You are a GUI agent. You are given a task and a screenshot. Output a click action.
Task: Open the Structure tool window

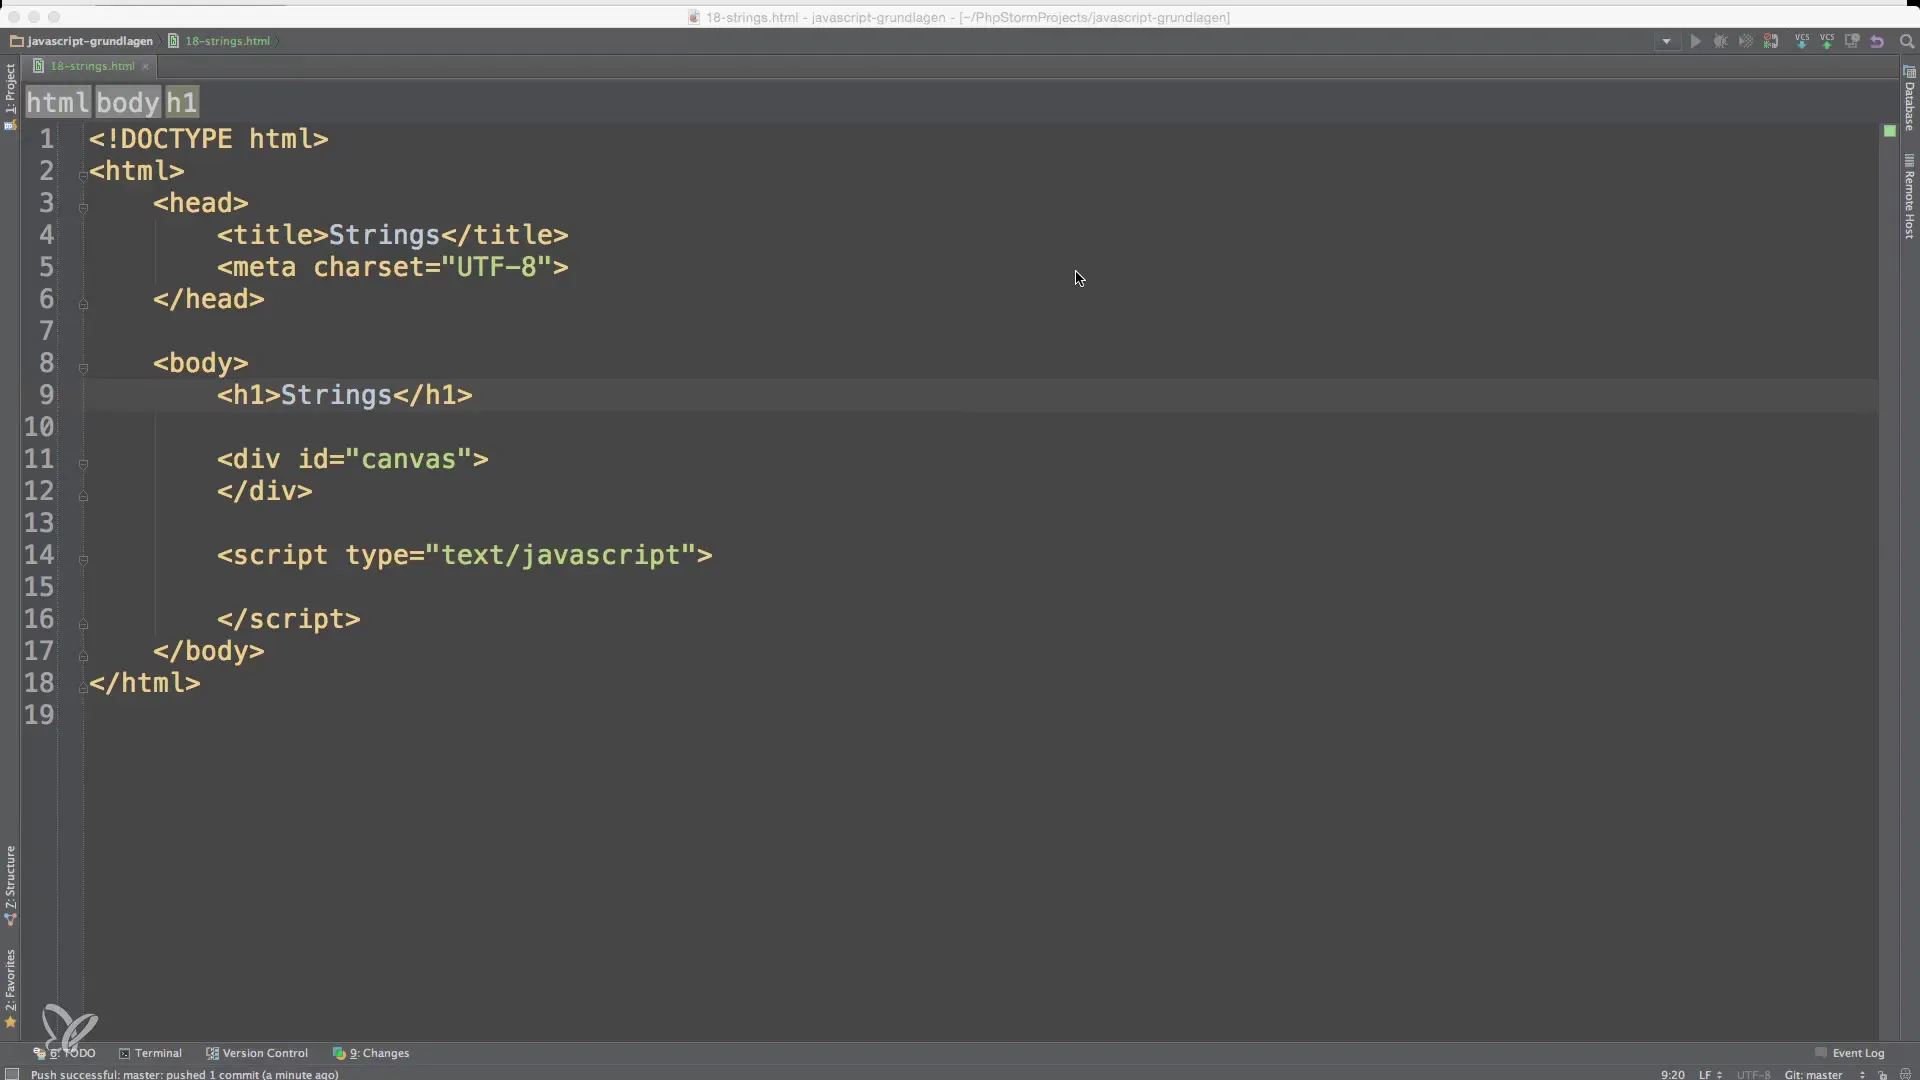coord(10,885)
